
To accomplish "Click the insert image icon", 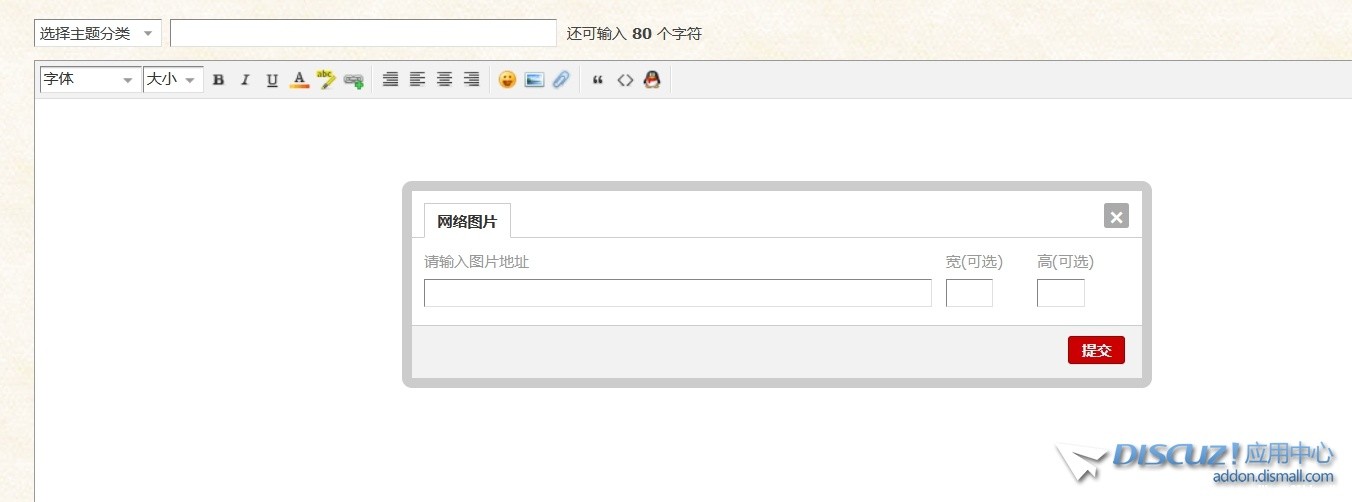I will click(534, 80).
